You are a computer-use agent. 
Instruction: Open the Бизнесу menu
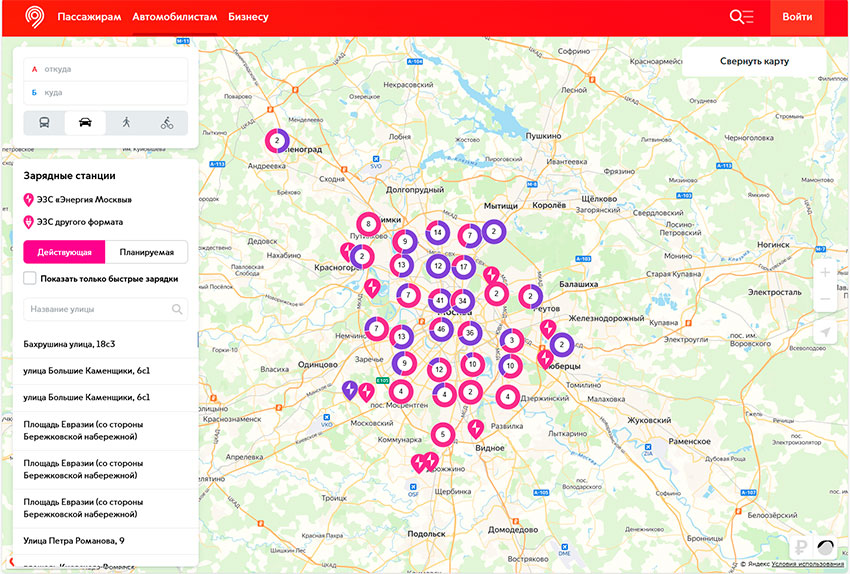tap(248, 17)
